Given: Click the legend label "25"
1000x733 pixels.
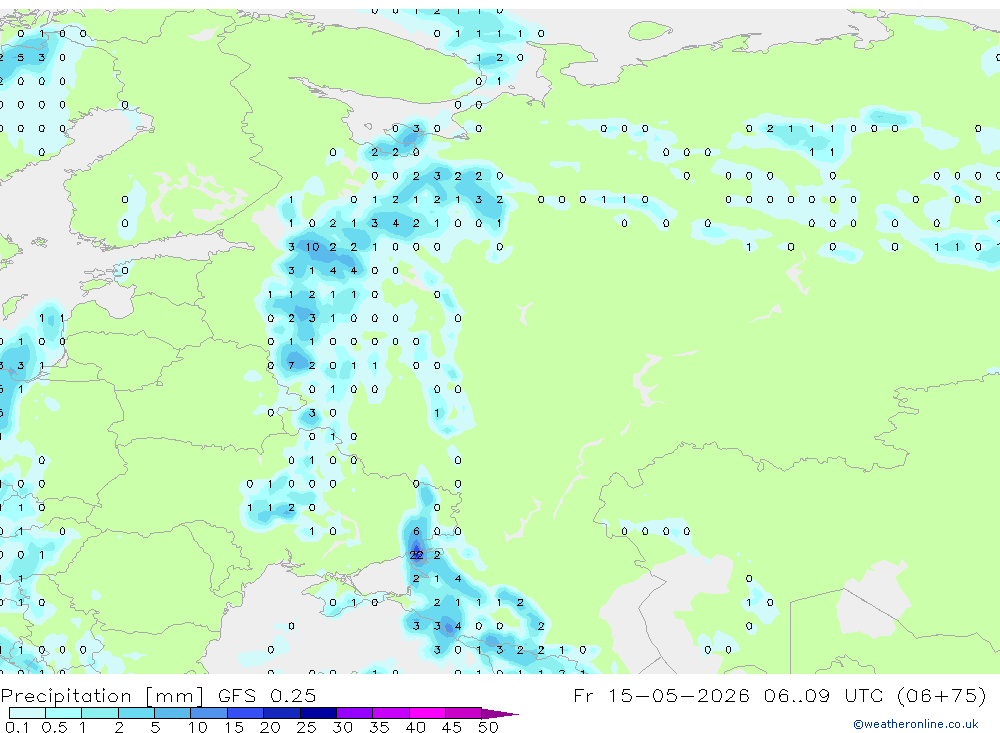Looking at the screenshot, I should pos(307,727).
